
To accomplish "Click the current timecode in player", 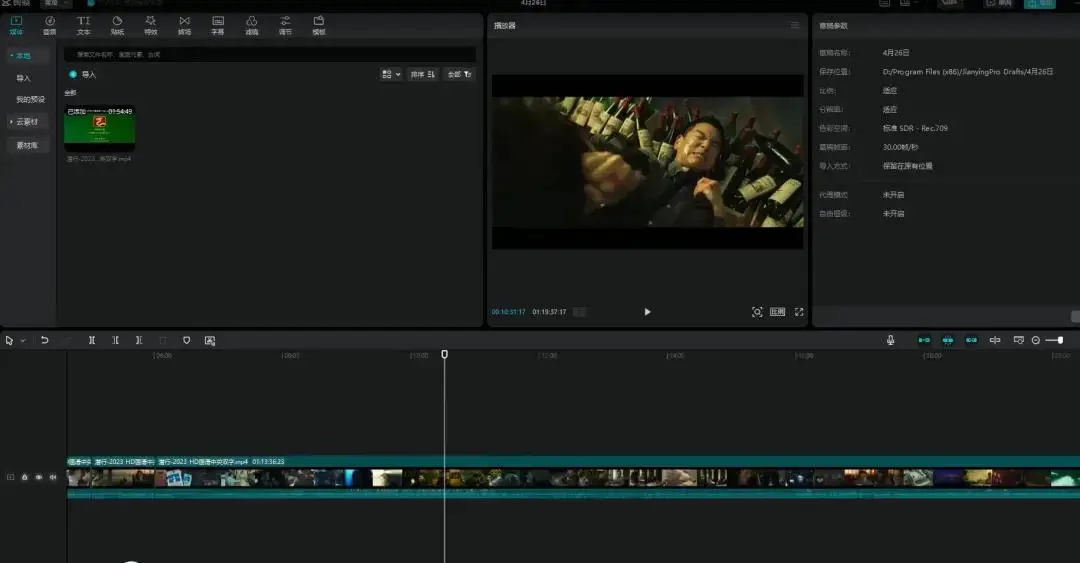I will [508, 312].
